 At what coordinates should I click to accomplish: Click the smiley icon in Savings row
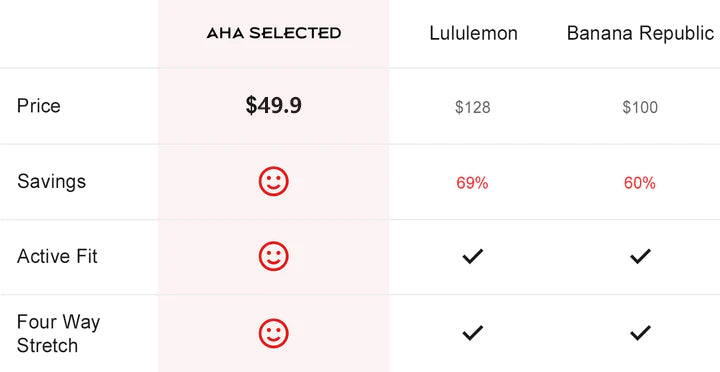point(274,181)
